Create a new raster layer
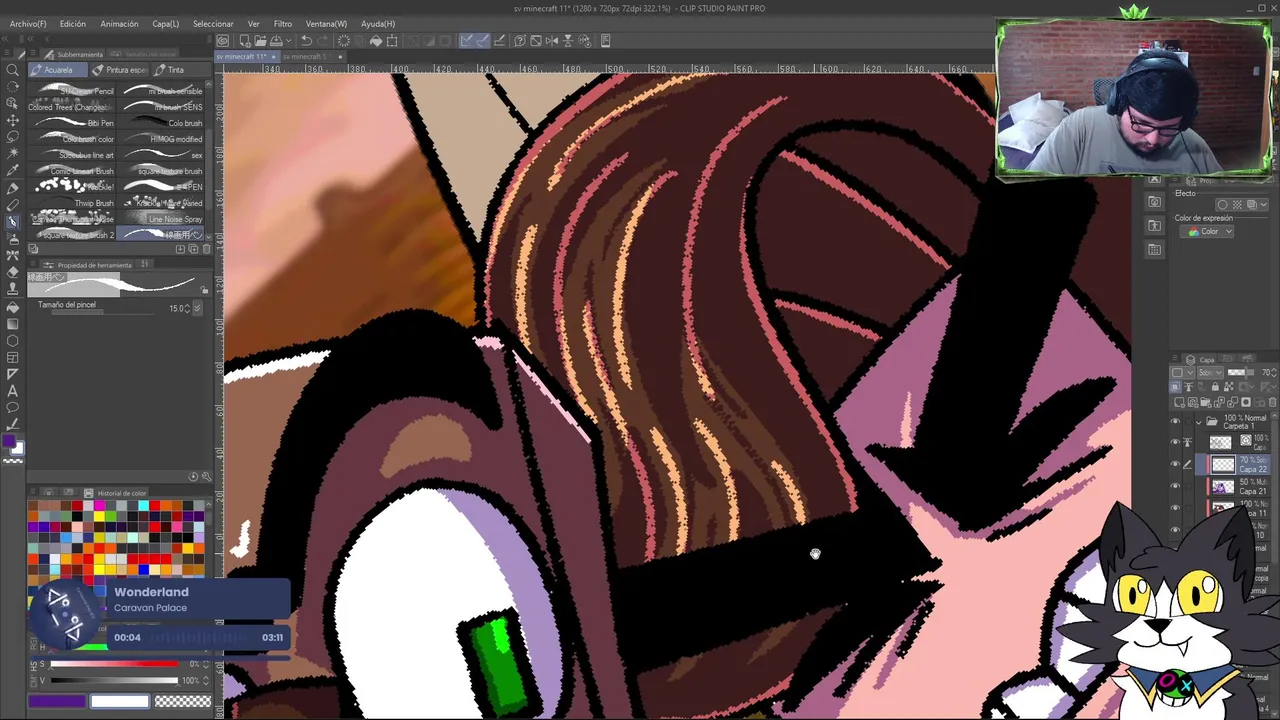Screen dimensions: 1280x720 click(x=1179, y=402)
